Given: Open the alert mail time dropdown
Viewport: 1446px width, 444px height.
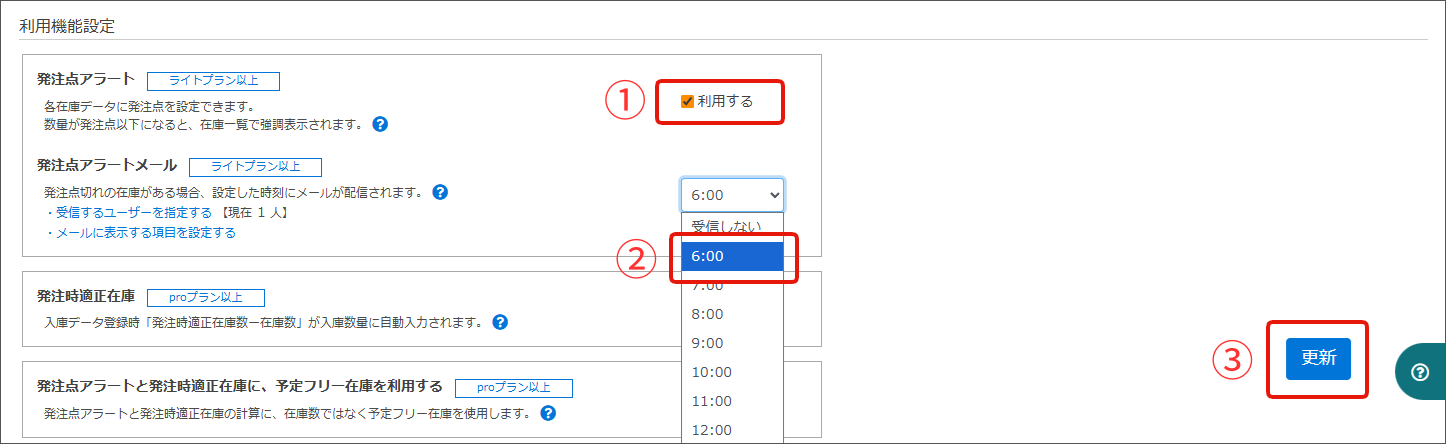Looking at the screenshot, I should (732, 194).
